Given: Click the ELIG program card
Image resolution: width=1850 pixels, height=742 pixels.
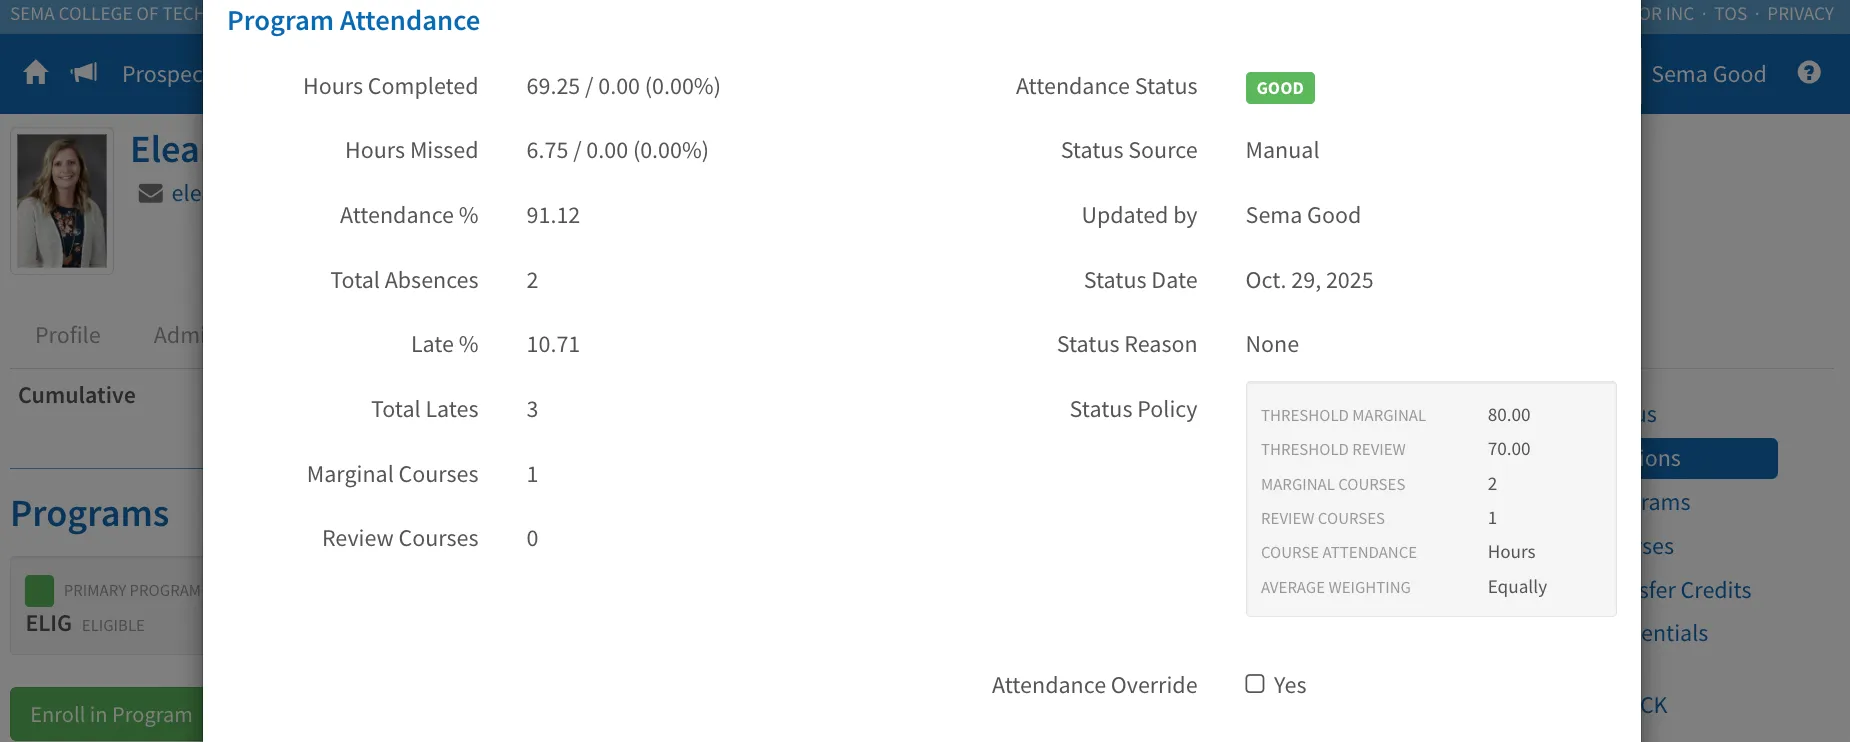Looking at the screenshot, I should (107, 606).
